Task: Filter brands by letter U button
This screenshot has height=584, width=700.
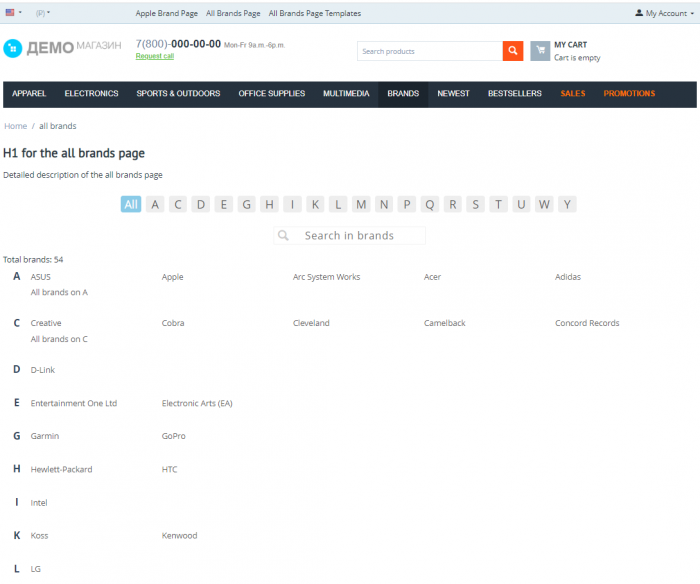Action: tap(521, 204)
